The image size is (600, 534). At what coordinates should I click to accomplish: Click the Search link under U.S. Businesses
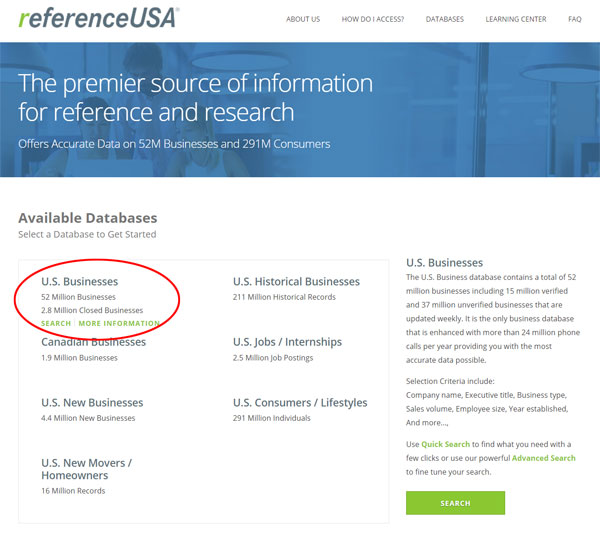(56, 324)
